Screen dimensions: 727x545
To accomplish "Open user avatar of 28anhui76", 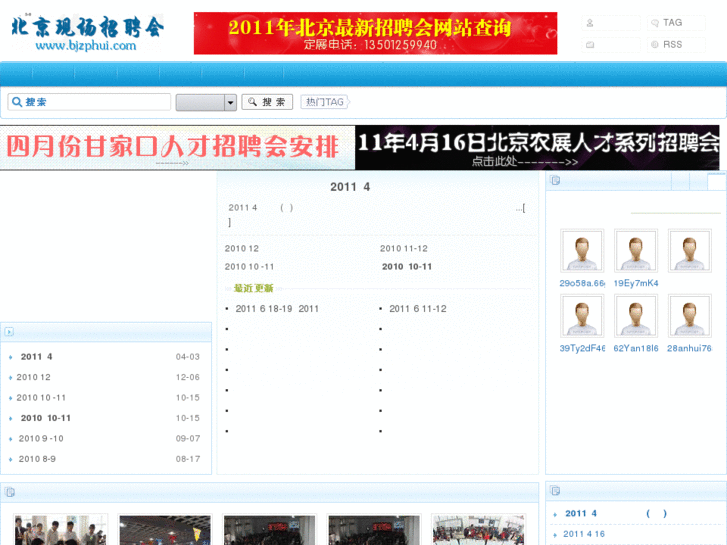I will point(689,315).
